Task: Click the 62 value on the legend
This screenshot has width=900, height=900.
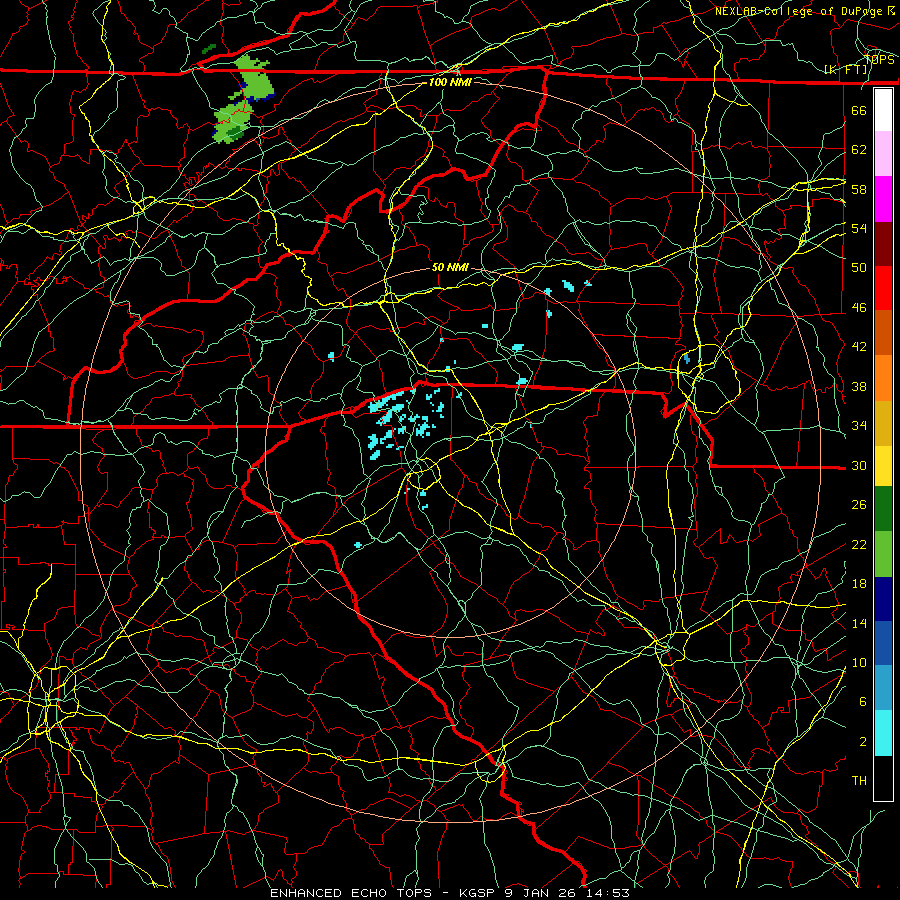Action: pyautogui.click(x=859, y=150)
